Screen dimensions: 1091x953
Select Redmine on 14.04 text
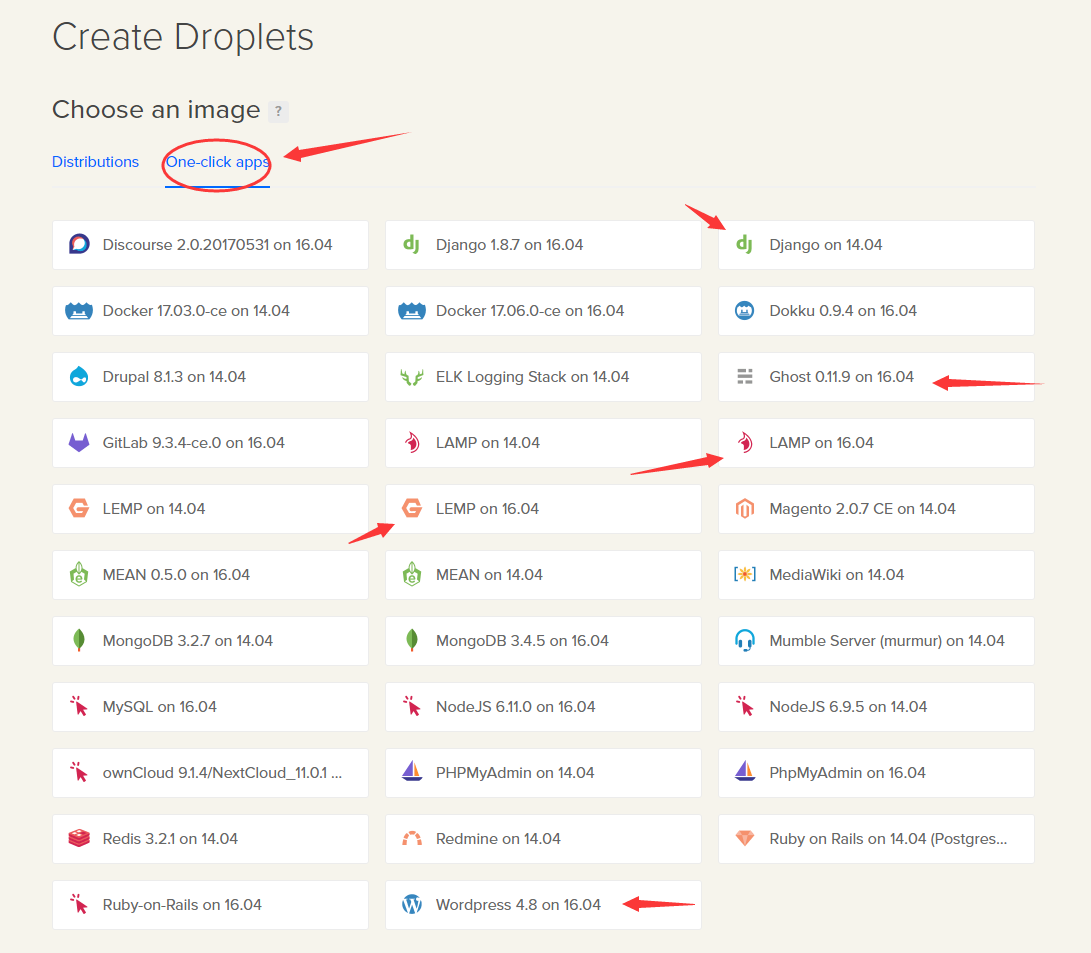(x=498, y=839)
